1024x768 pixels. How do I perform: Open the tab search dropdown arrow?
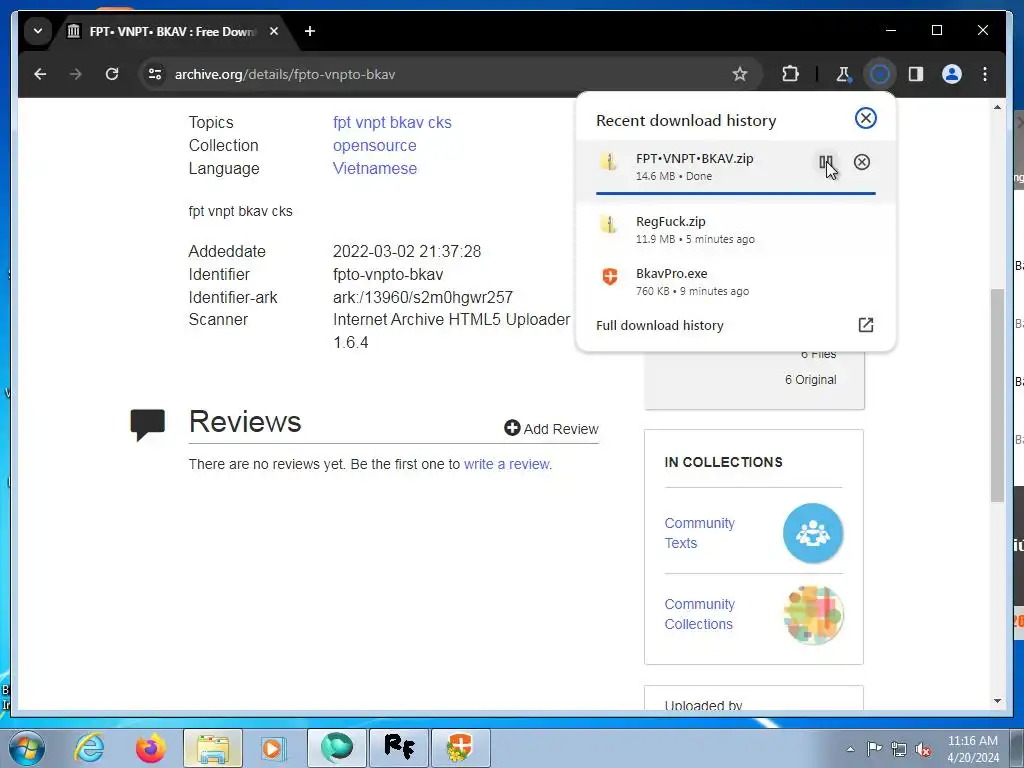coord(38,31)
